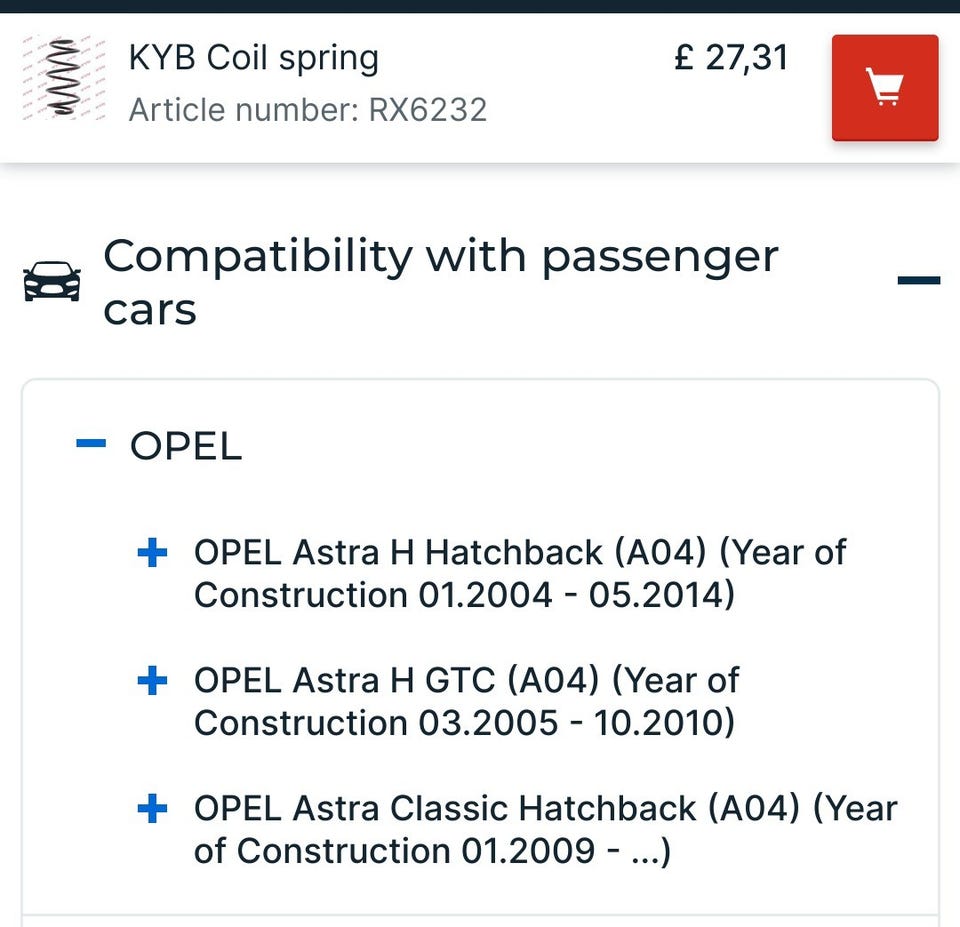Collapse the compatibility section with the minus icon
Screen dimensions: 960x927
[918, 281]
